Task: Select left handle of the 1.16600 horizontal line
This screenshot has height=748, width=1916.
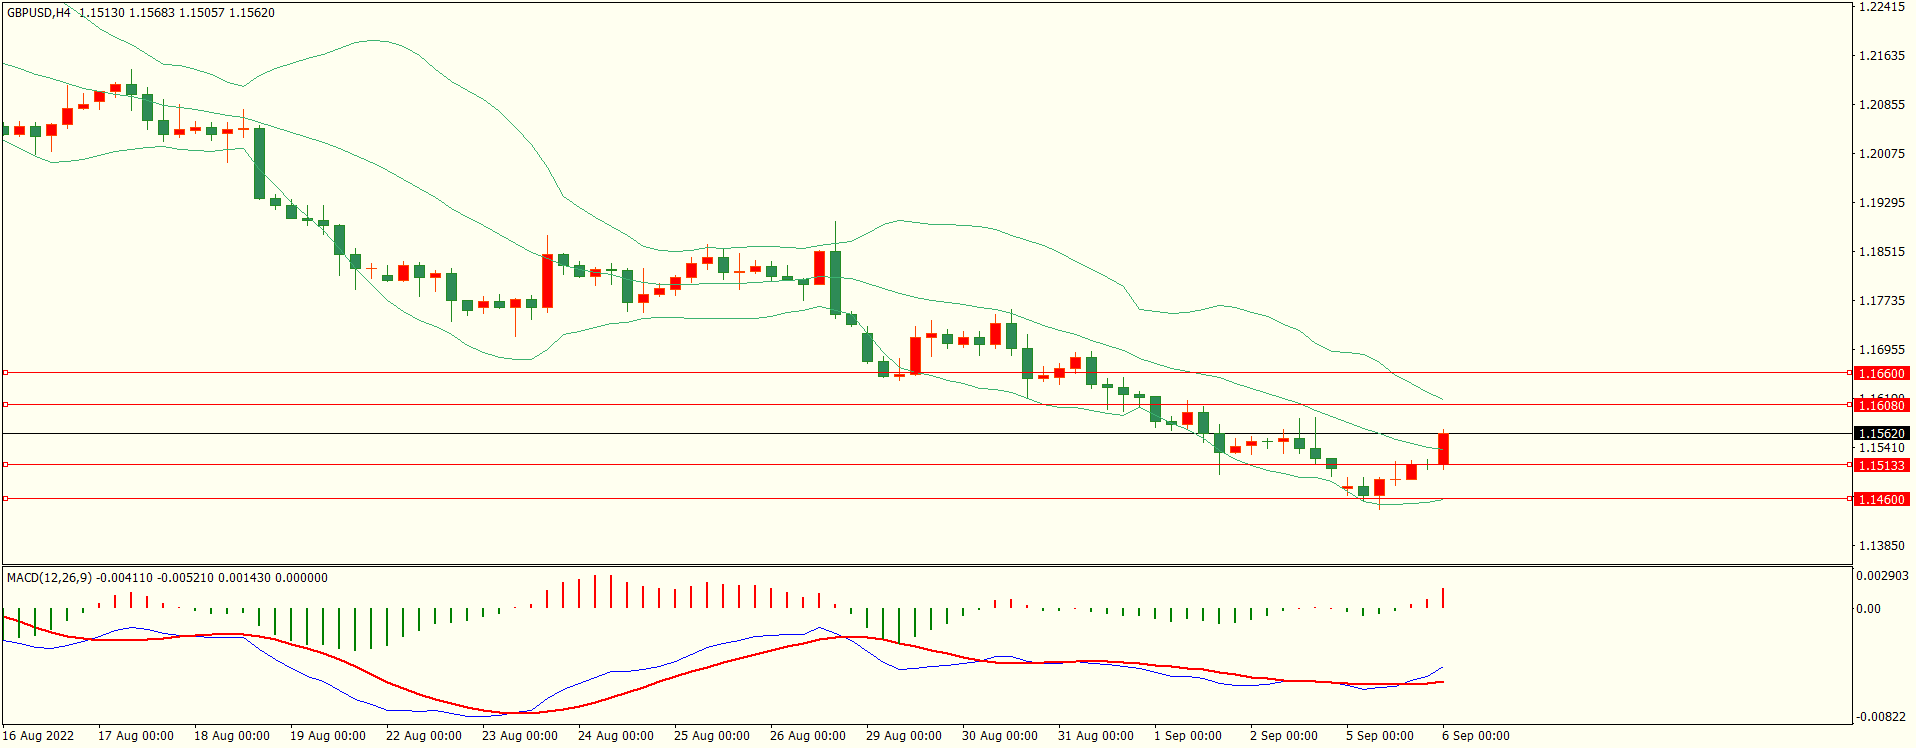Action: click(x=5, y=372)
